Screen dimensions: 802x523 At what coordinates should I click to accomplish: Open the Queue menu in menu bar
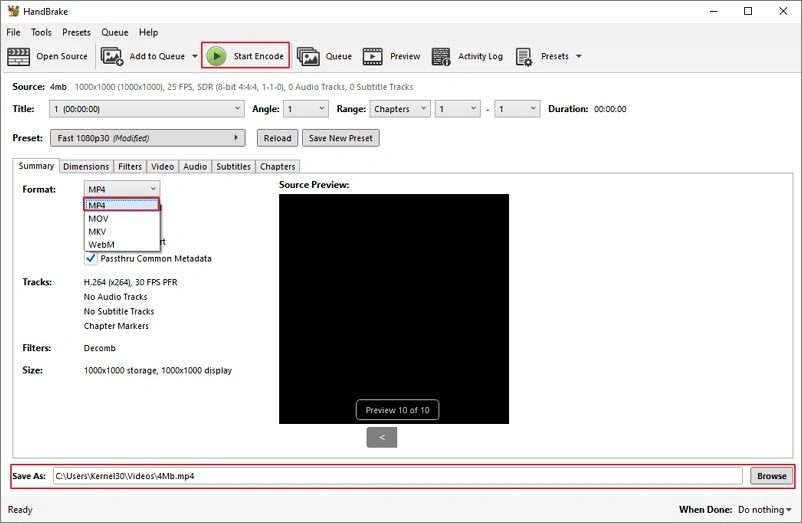coord(115,32)
